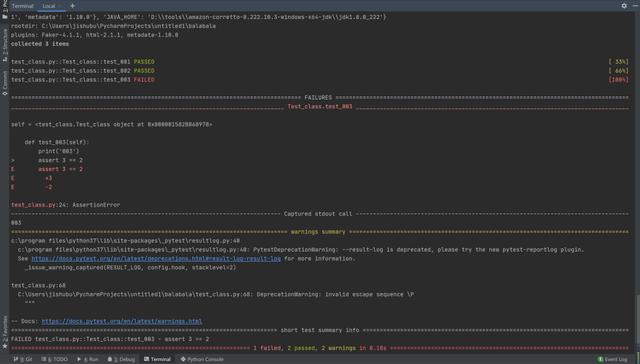
Task: Click the red test_class.py:24 file reference
Action: (33, 205)
